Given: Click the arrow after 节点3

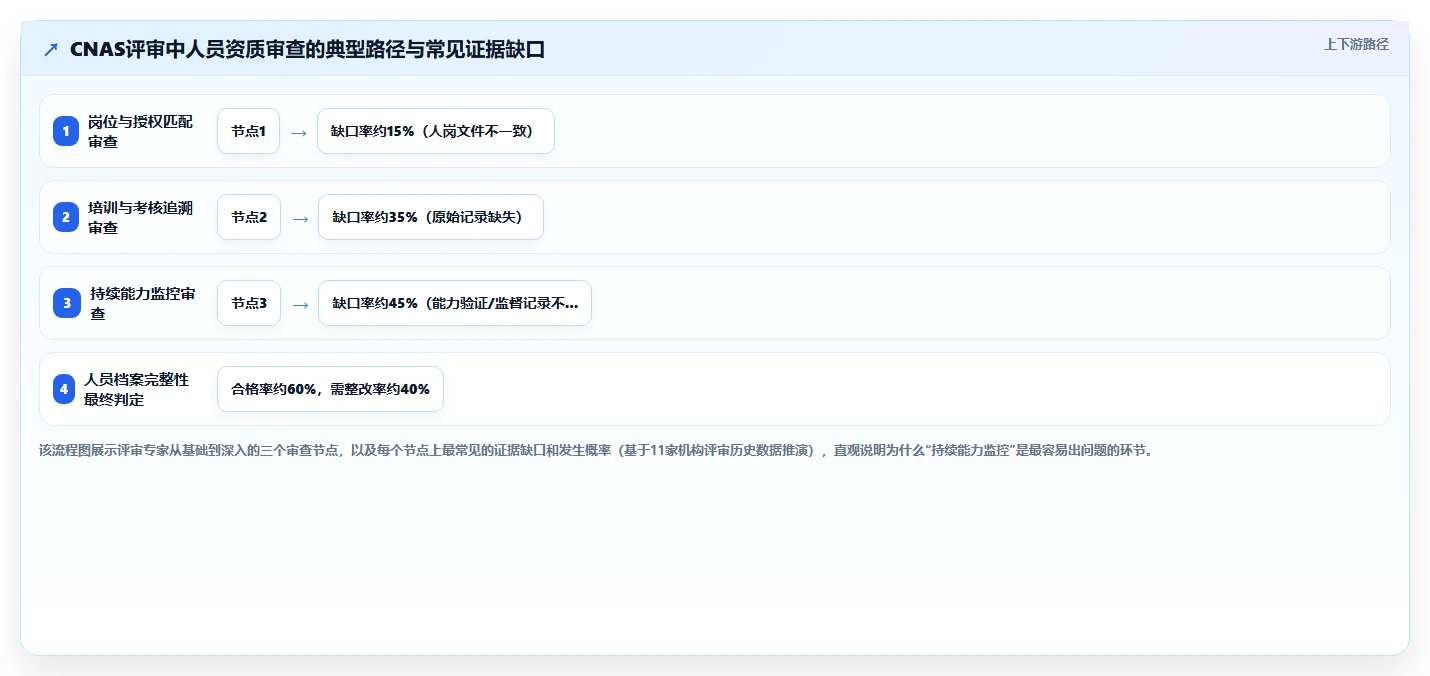Looking at the screenshot, I should point(299,304).
